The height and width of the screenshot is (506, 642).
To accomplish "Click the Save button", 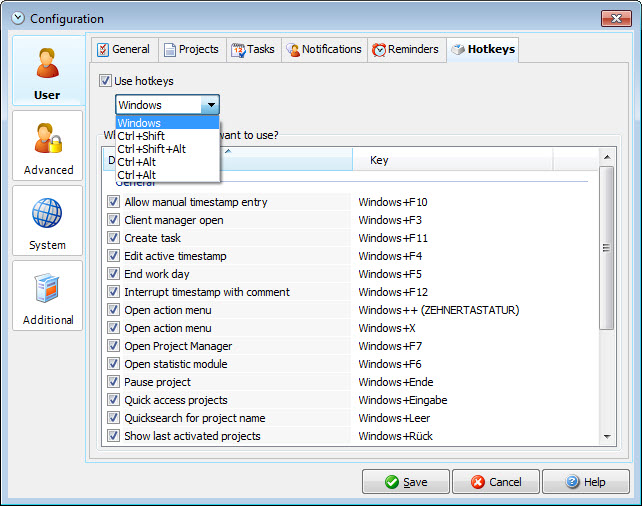I will pos(405,482).
